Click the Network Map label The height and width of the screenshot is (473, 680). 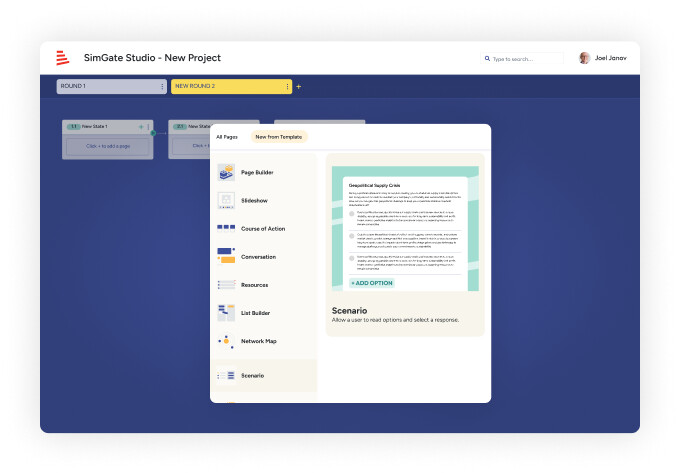pyautogui.click(x=258, y=341)
